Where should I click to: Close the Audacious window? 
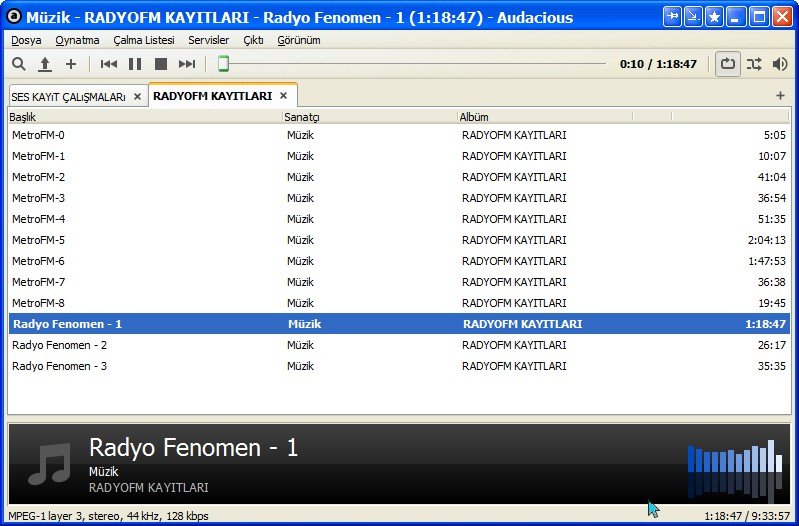pos(782,17)
